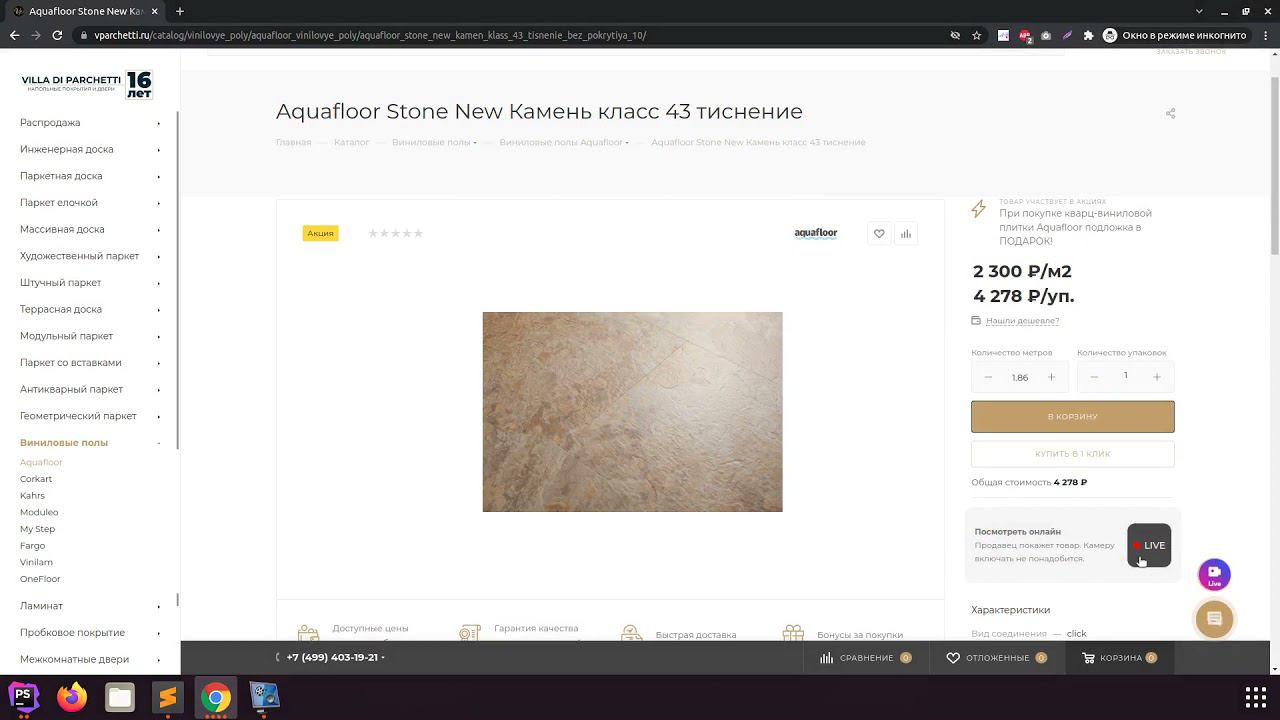1280x720 pixels.
Task: Bookmark this page with star icon
Action: (x=977, y=35)
